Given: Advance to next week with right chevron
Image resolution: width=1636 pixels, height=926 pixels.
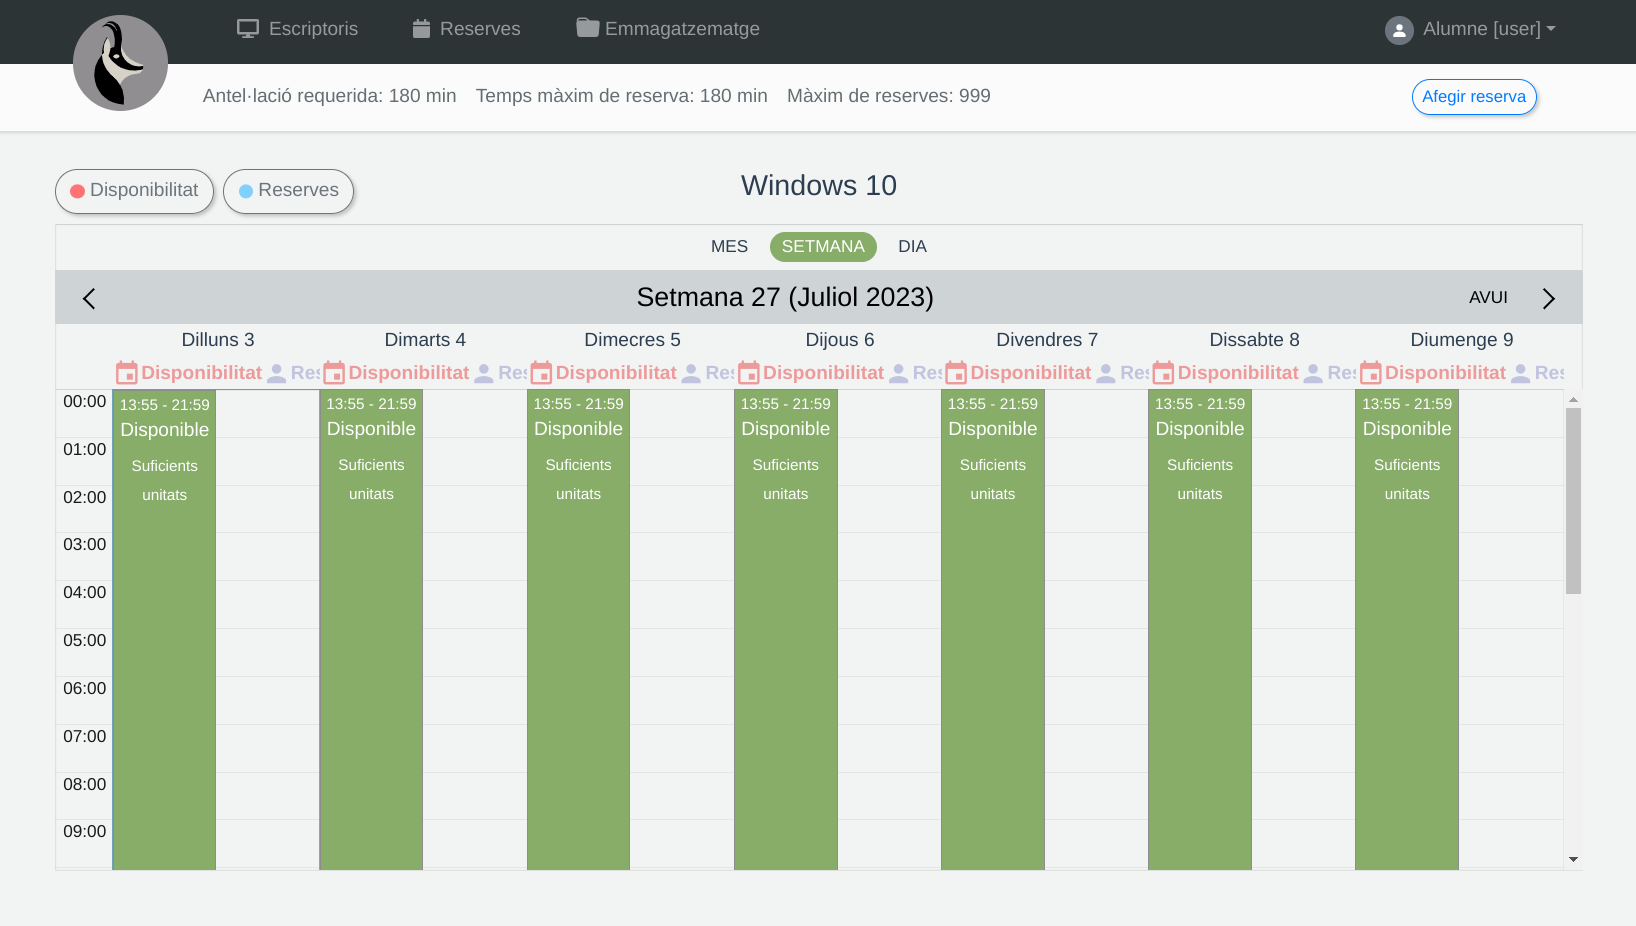Looking at the screenshot, I should (1548, 298).
